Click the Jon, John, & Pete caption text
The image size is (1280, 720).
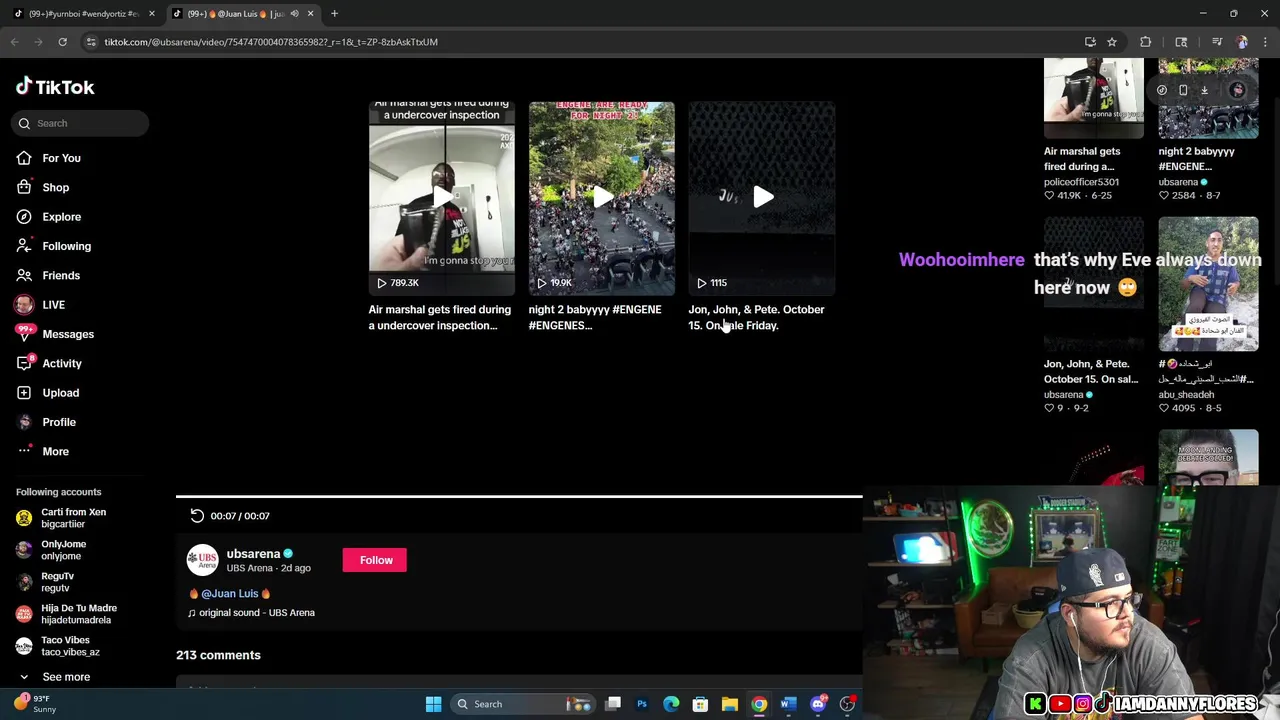coord(756,317)
